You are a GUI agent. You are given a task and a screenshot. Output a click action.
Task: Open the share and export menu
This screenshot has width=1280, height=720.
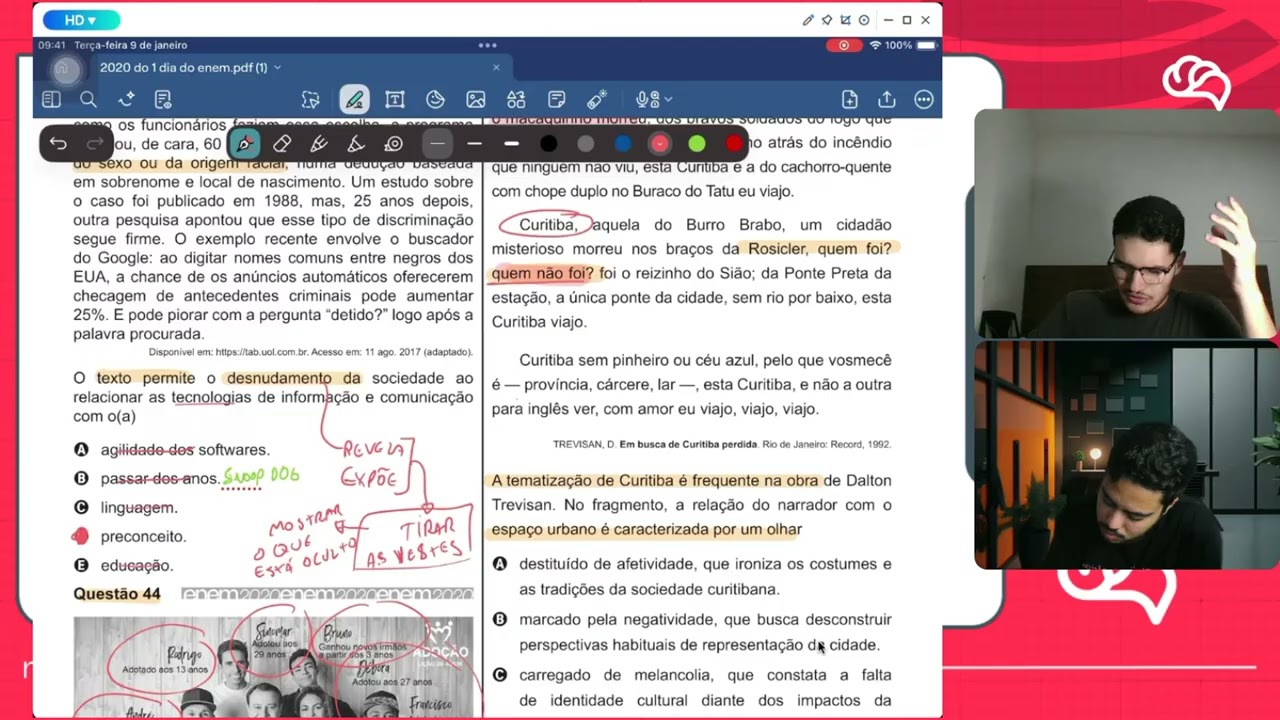click(886, 99)
